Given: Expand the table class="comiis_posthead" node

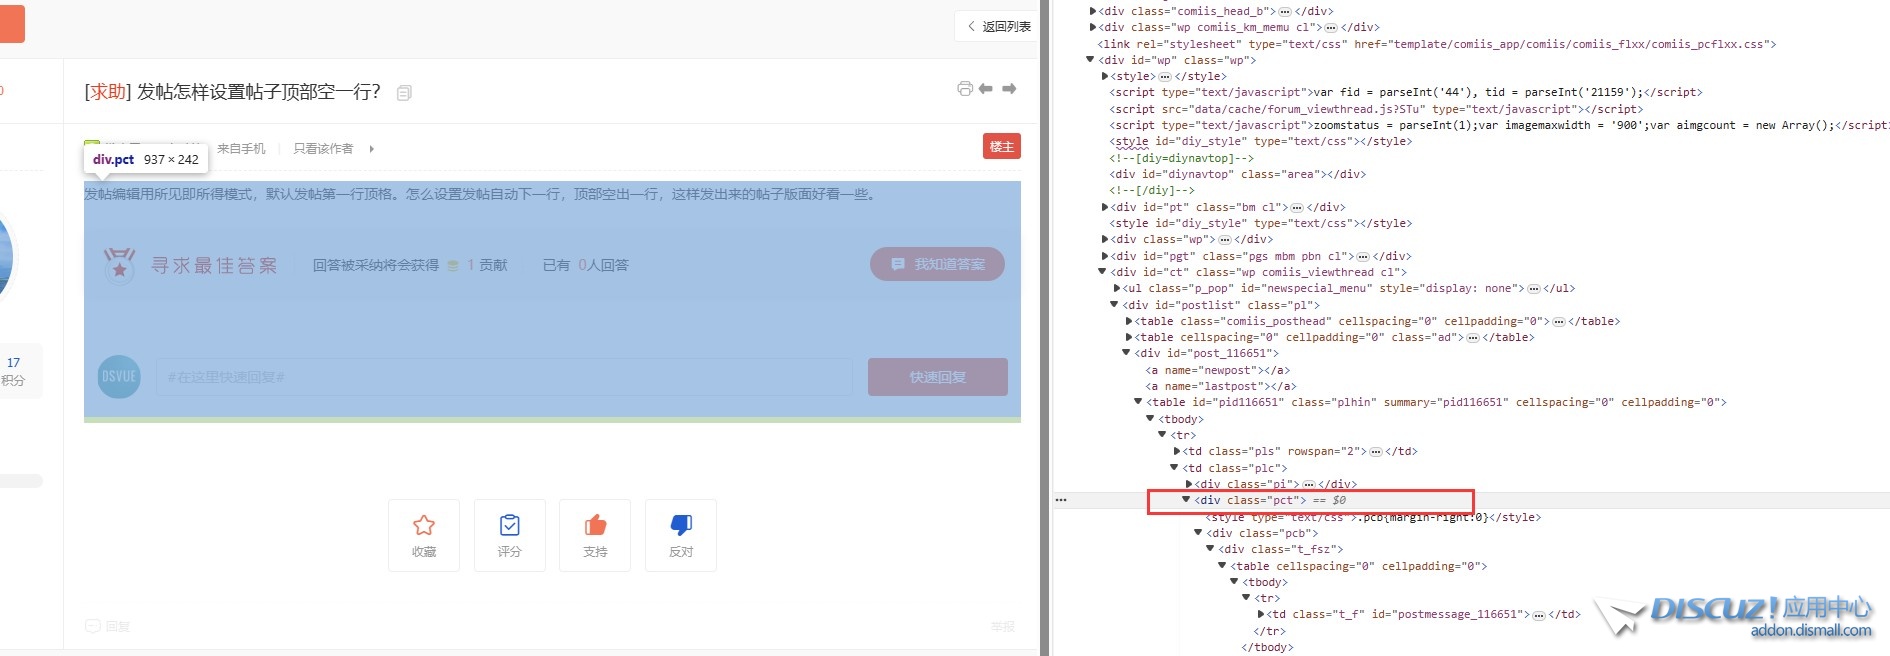Looking at the screenshot, I should [1129, 321].
